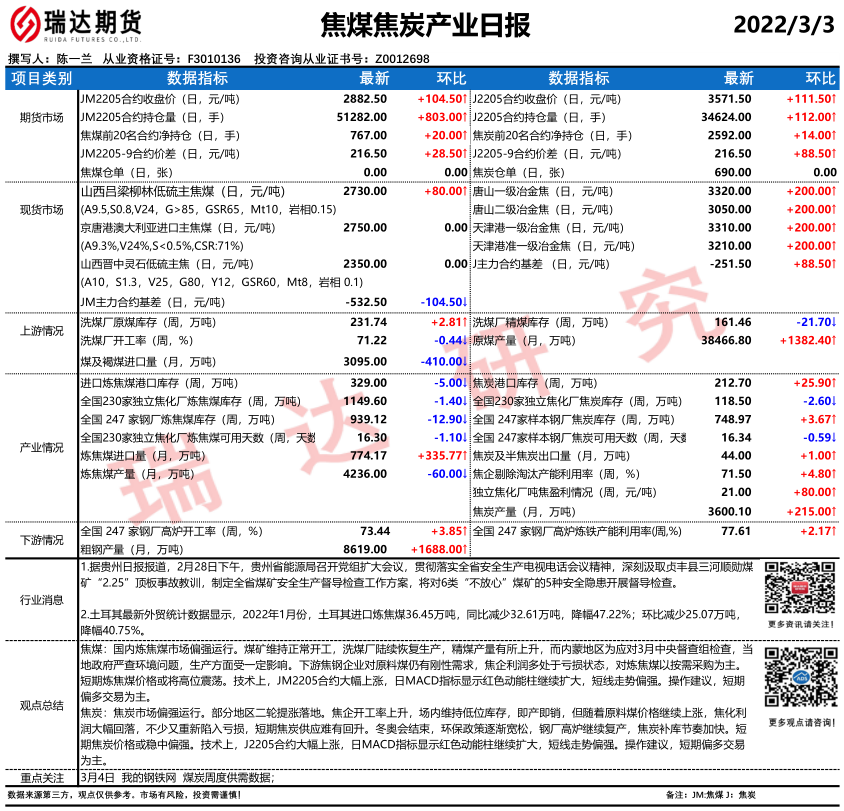Click the 更多资讯请关注 caption text

tap(799, 624)
